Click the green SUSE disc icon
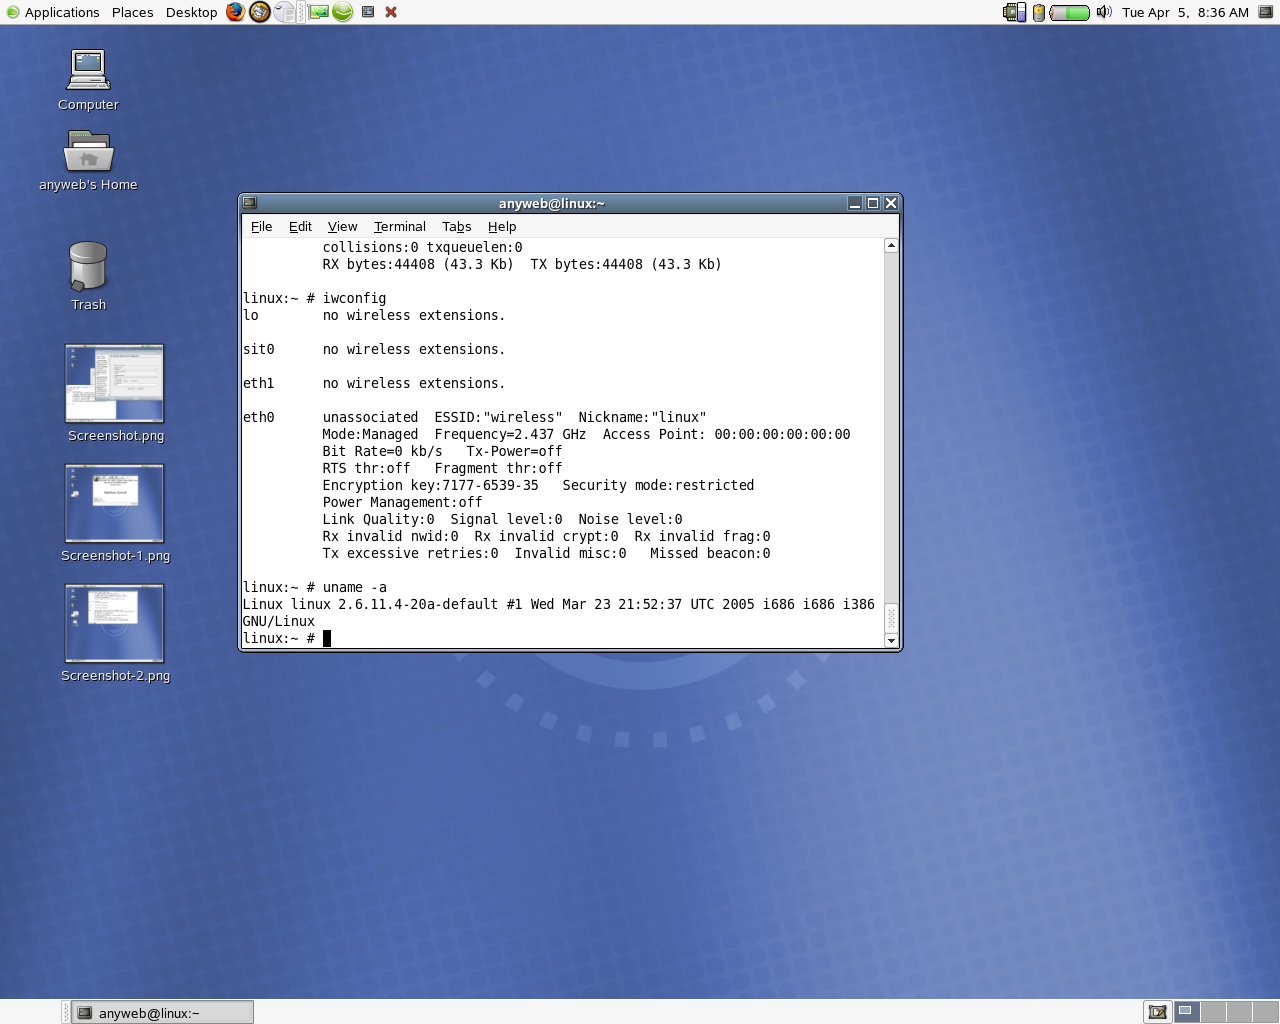Screen dimensions: 1280x1024 343,12
